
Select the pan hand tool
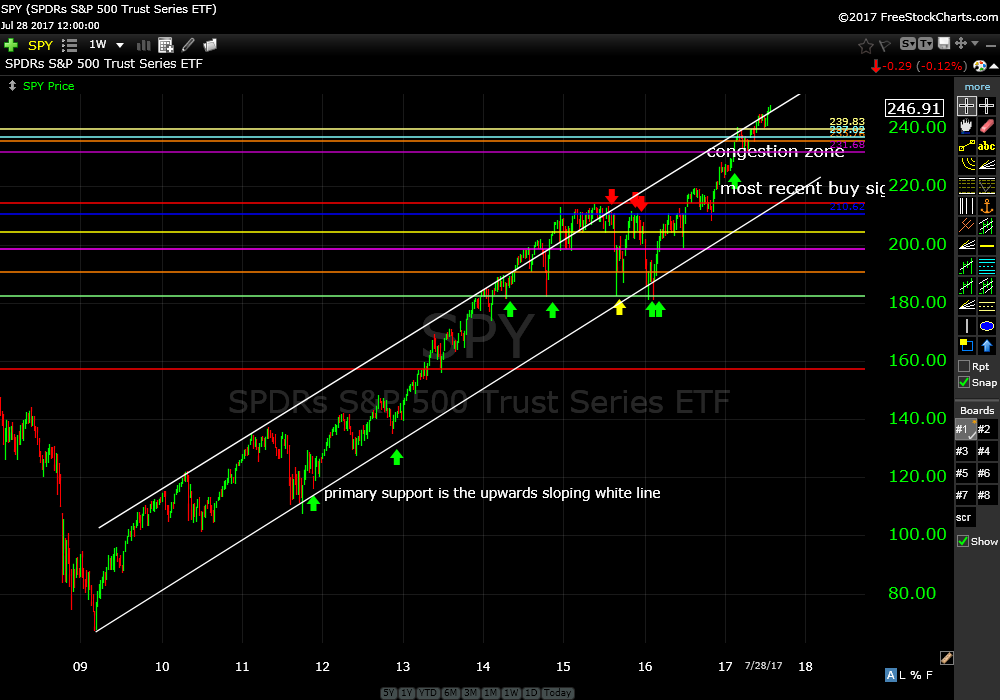pyautogui.click(x=966, y=126)
